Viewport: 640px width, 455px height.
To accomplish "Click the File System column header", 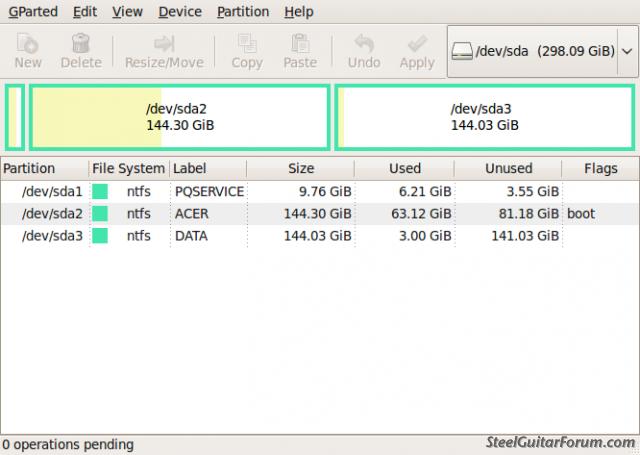I will point(128,168).
